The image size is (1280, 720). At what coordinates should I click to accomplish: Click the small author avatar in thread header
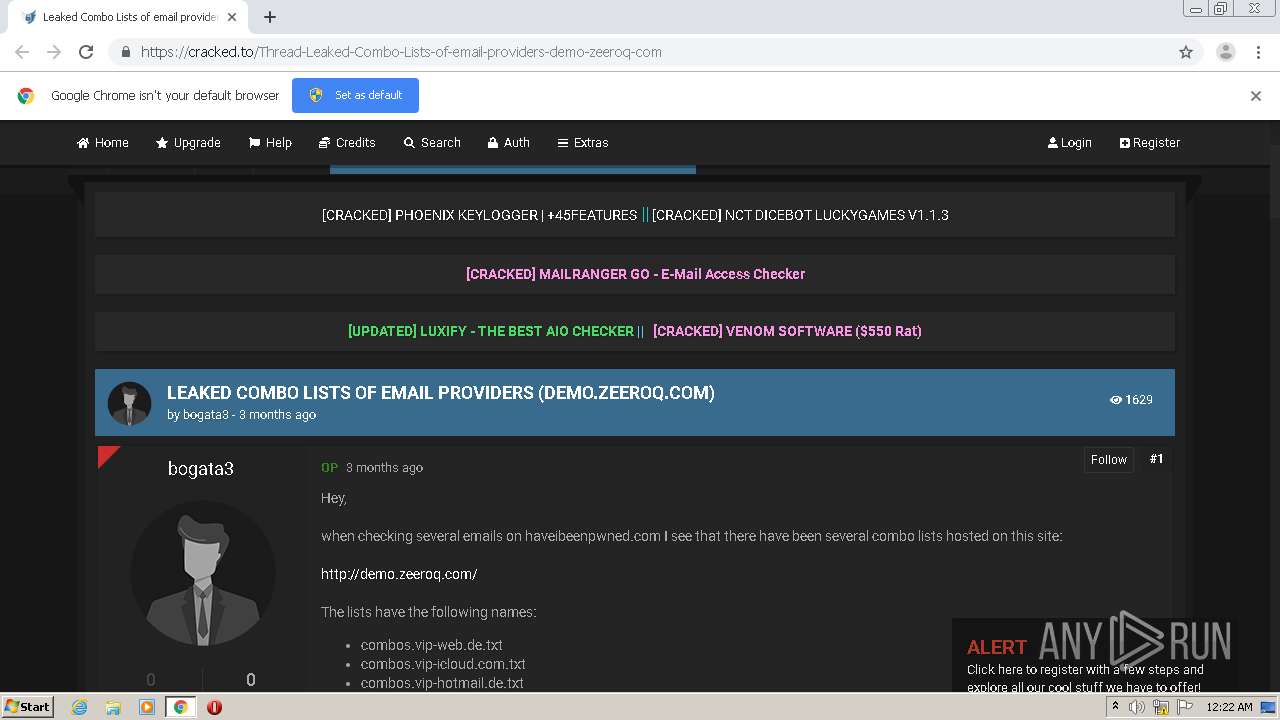click(129, 403)
